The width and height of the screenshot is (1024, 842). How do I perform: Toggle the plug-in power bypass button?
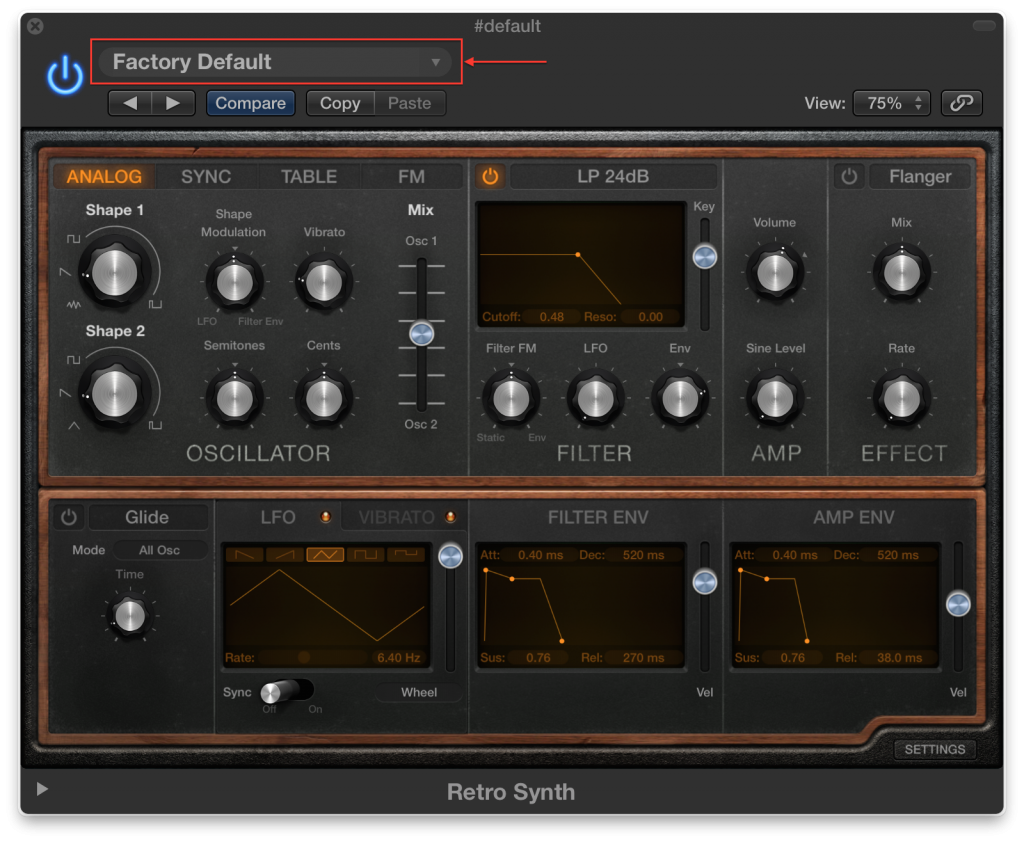[65, 75]
